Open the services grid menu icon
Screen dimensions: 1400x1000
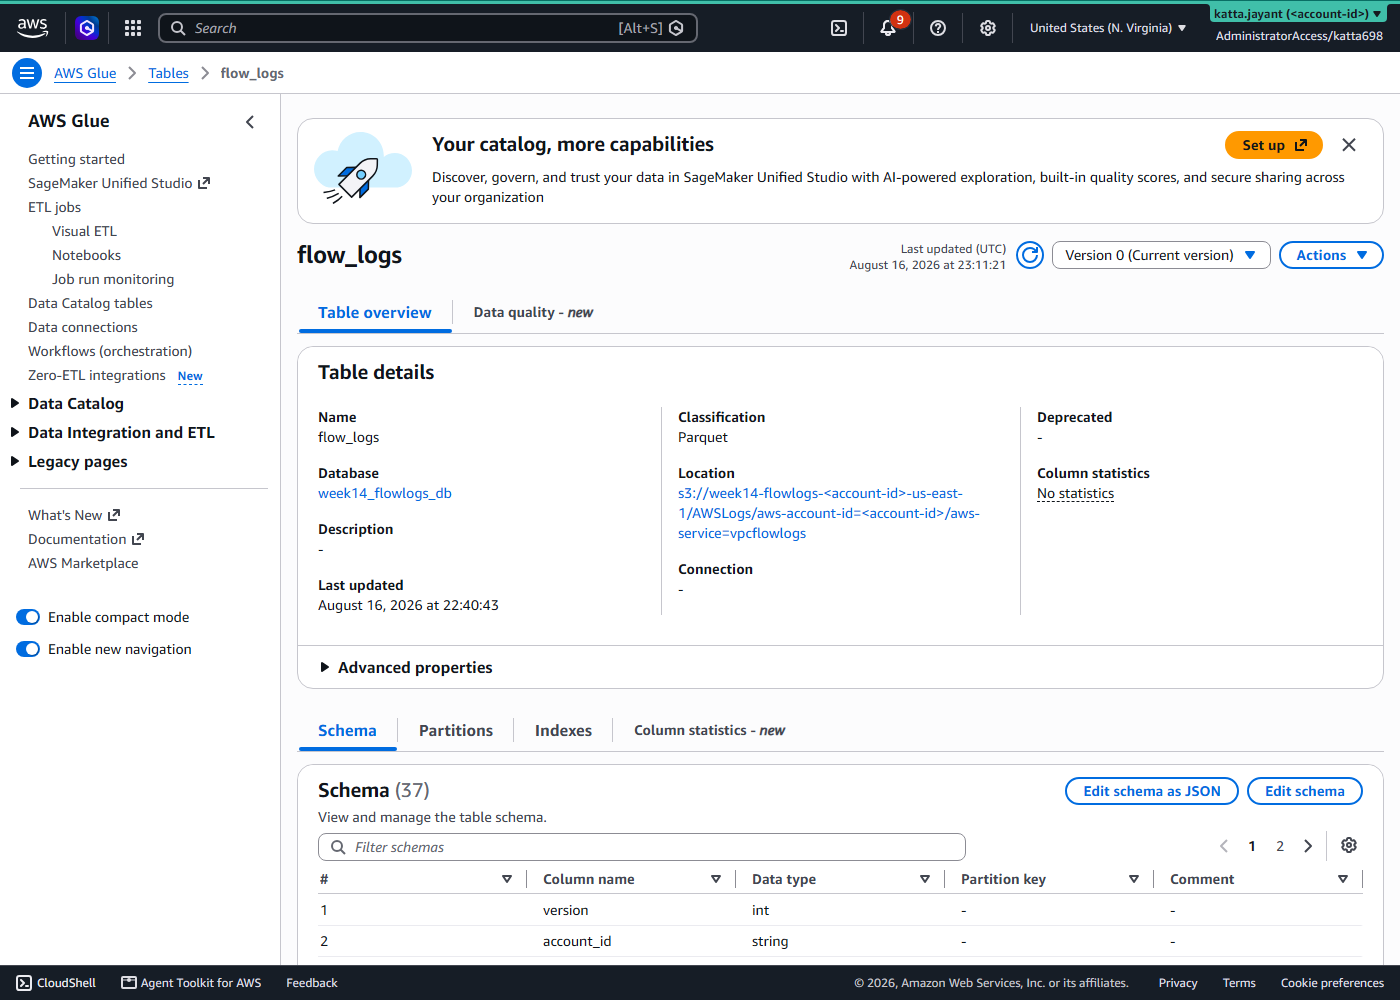(x=133, y=28)
